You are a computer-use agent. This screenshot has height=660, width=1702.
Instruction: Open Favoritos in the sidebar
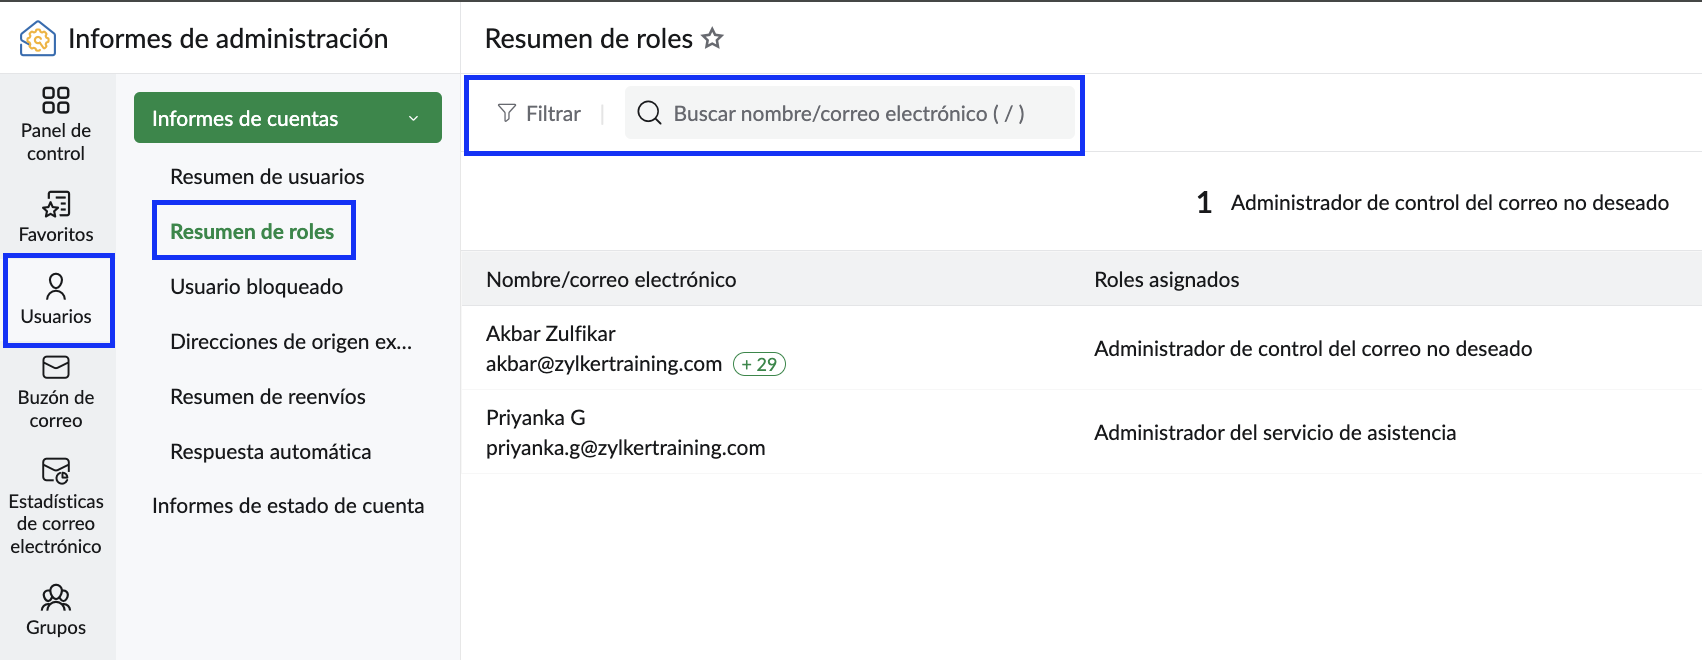tap(56, 217)
